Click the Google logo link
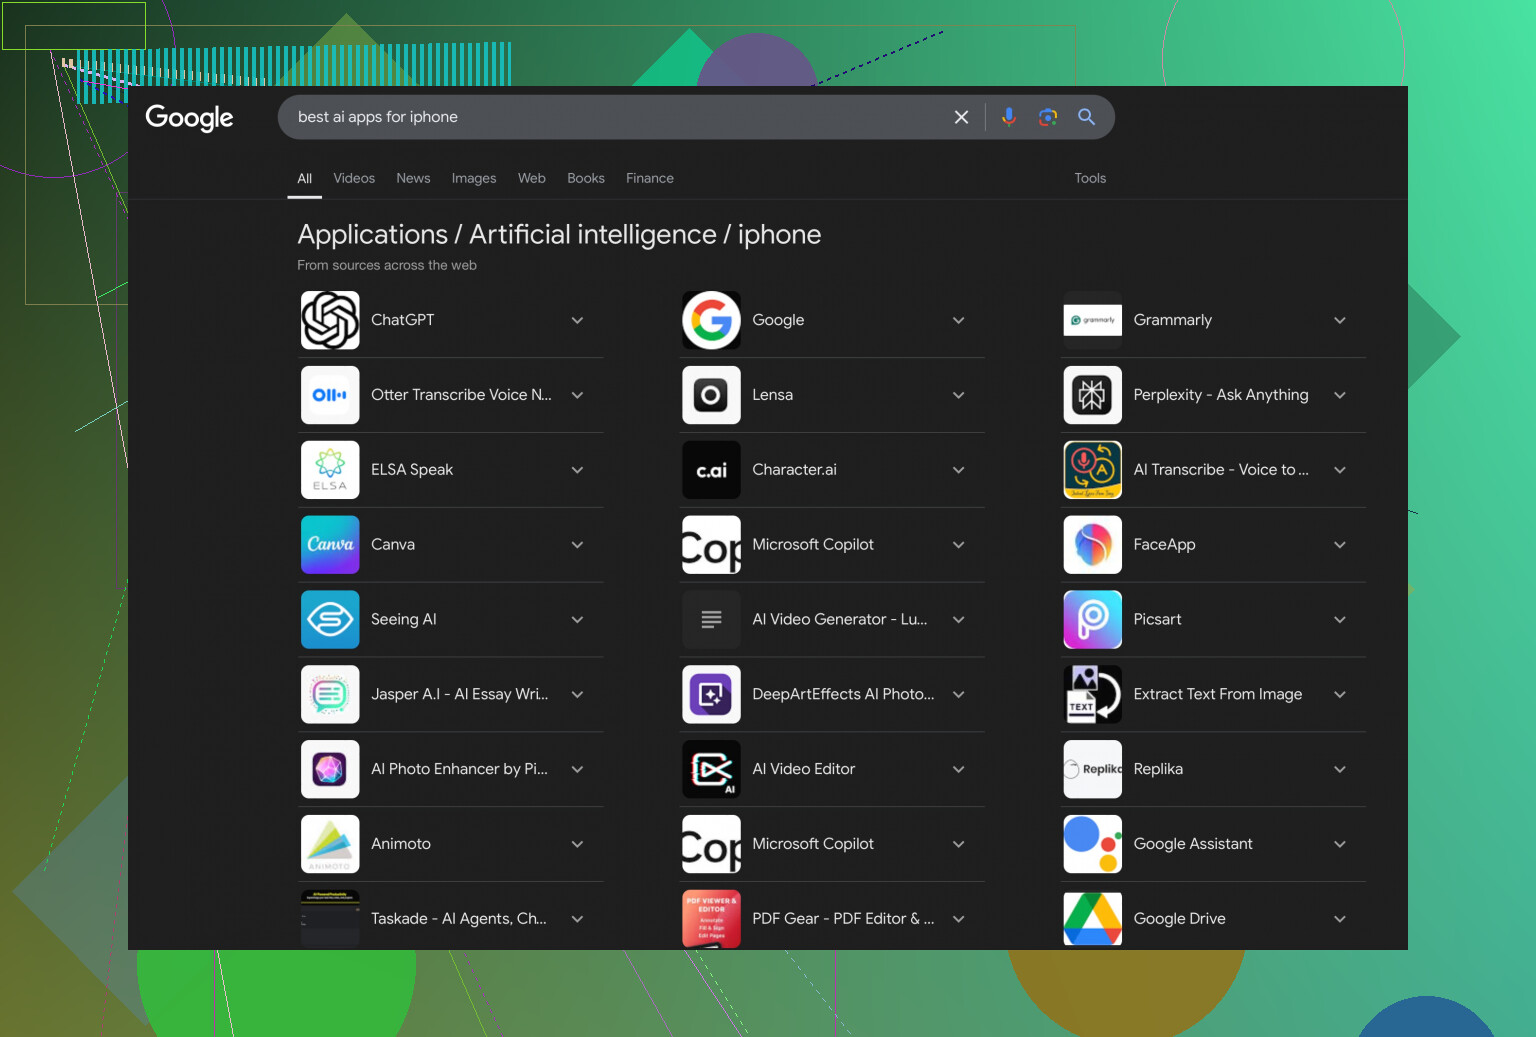Screen dimensions: 1536x1037 [x=189, y=117]
